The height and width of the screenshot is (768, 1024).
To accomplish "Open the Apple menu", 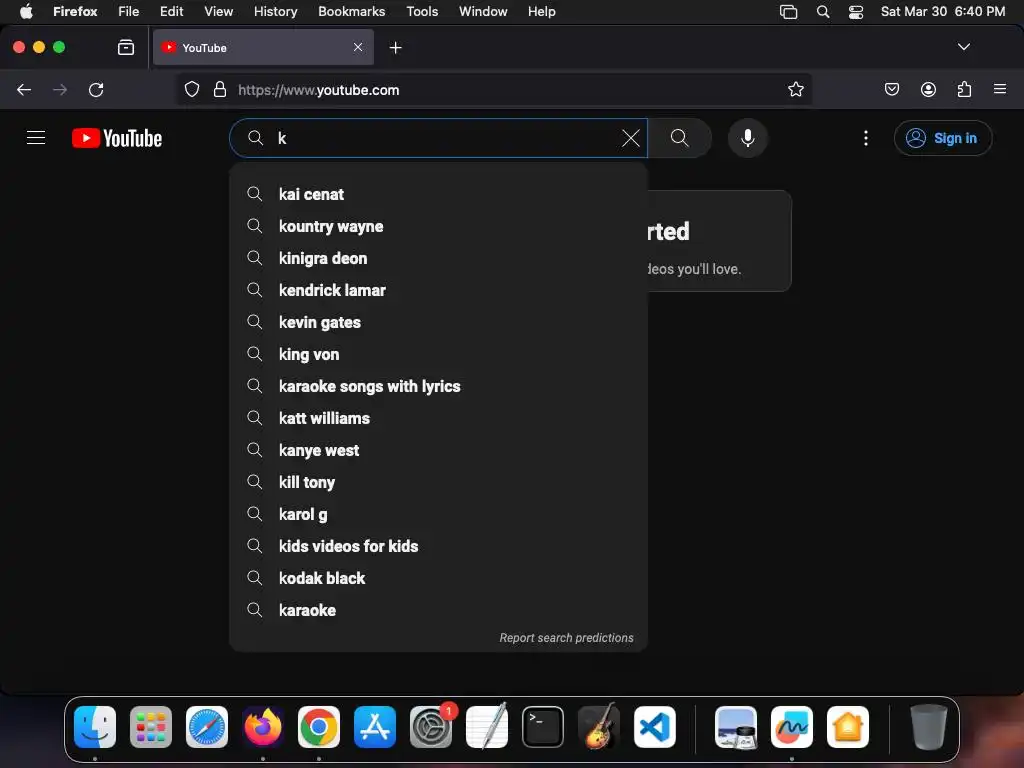I will (x=25, y=11).
